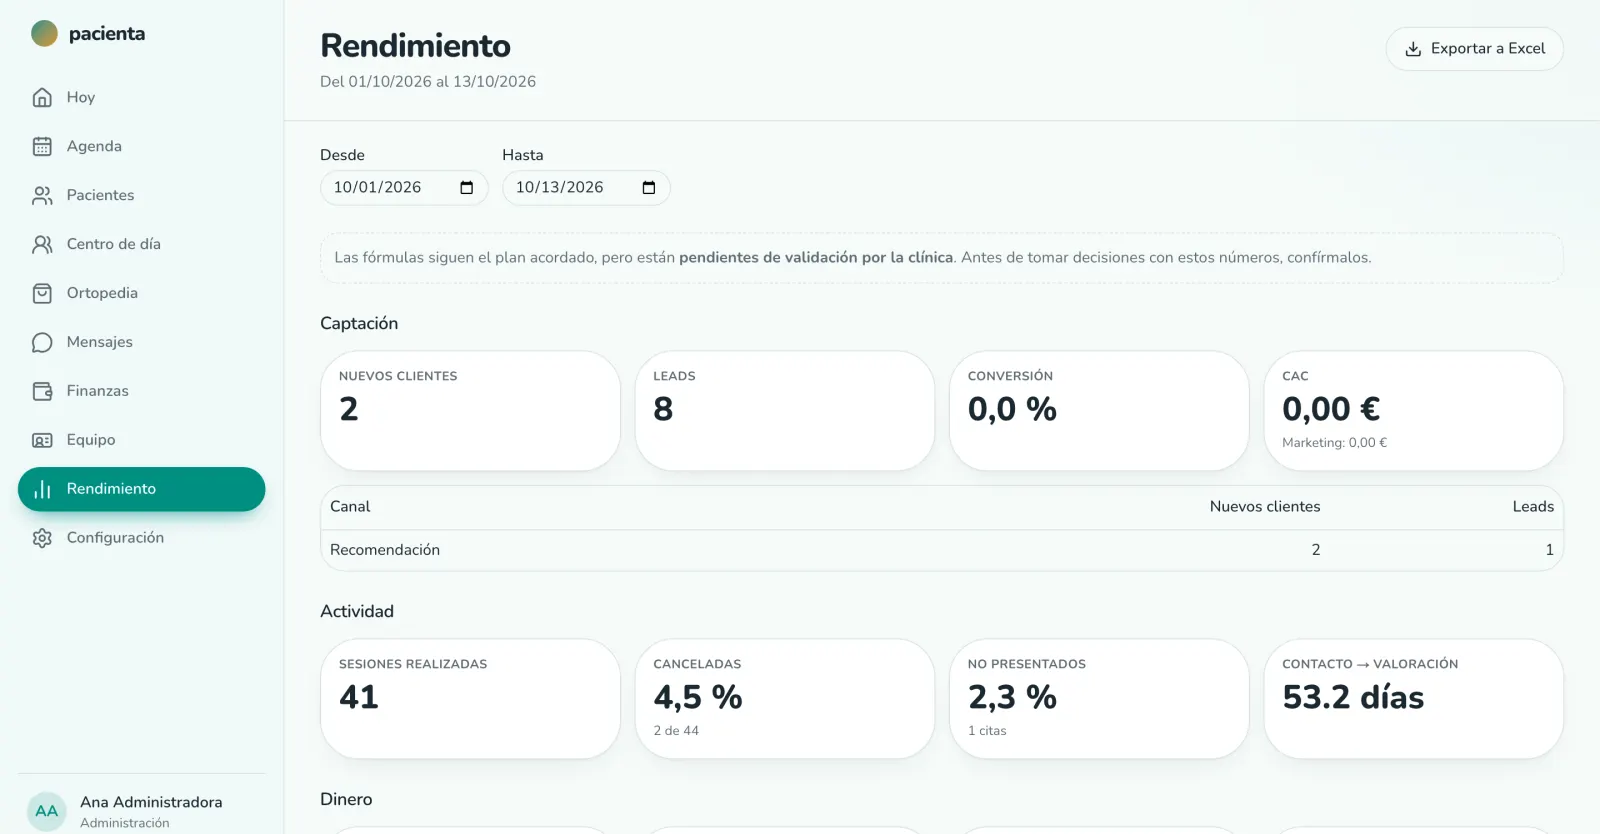Open the Hasta date picker calendar icon
This screenshot has width=1600, height=834.
pyautogui.click(x=649, y=188)
